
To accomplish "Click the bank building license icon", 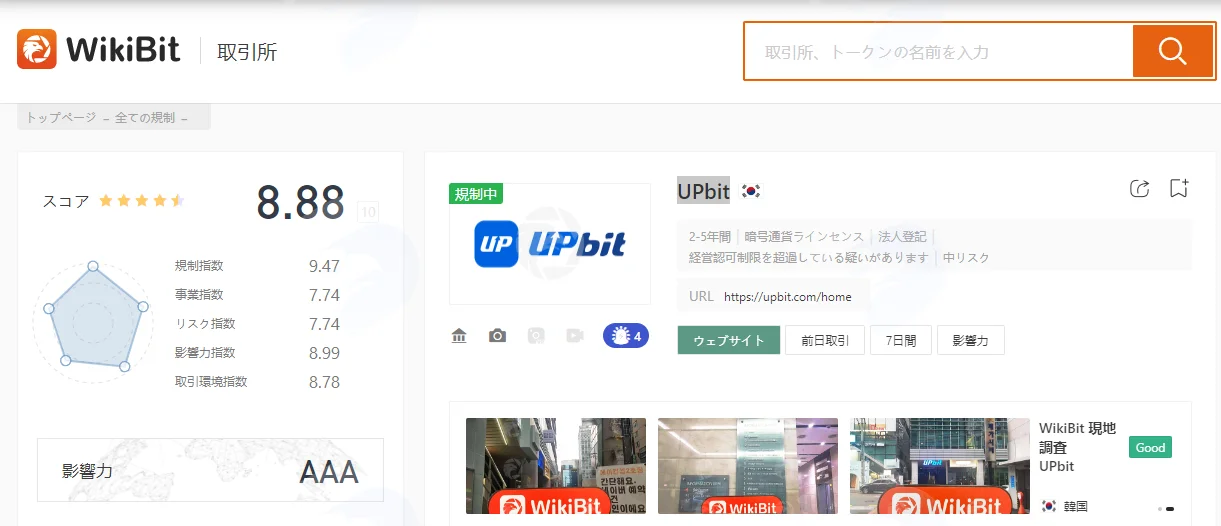I will 459,336.
